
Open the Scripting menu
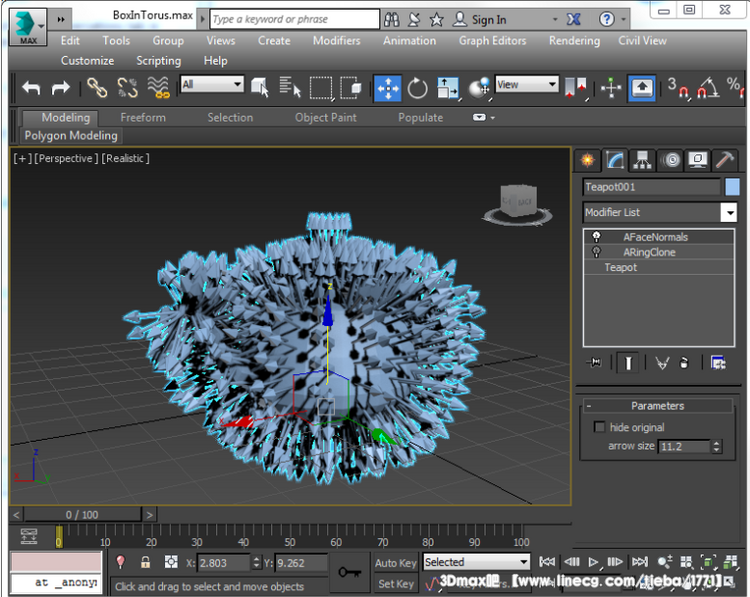coord(158,61)
